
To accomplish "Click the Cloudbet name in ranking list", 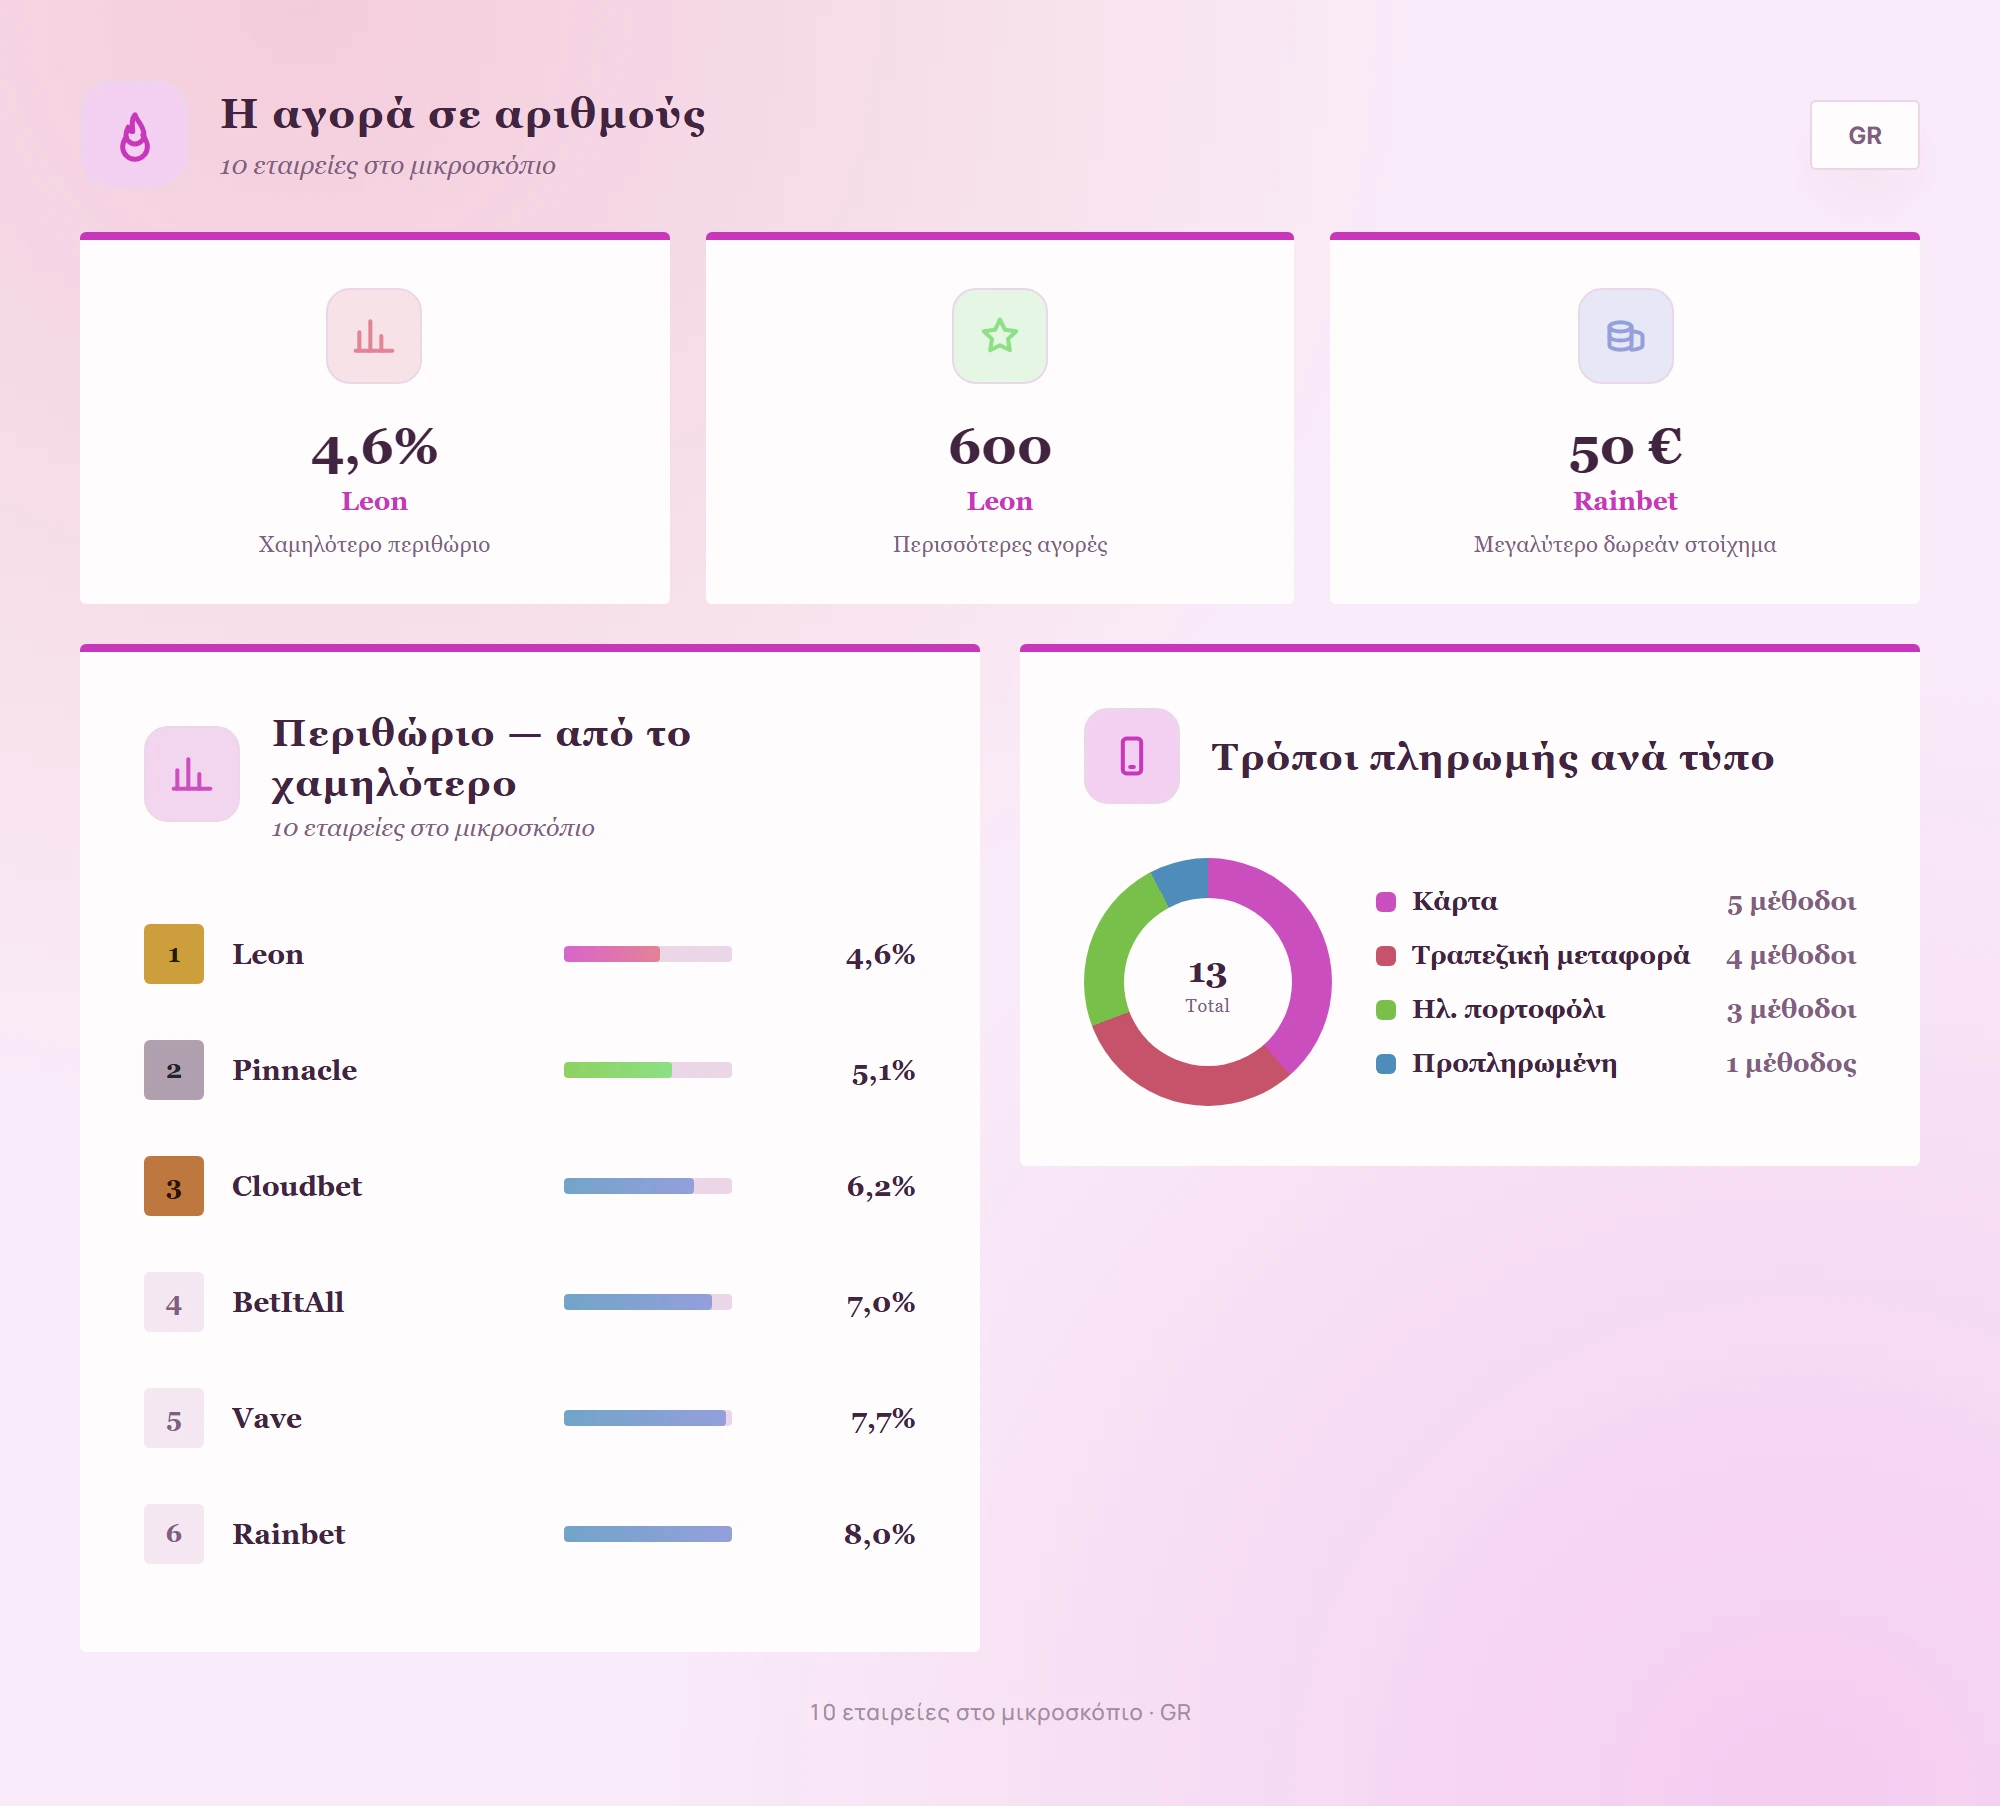I will click(297, 1186).
